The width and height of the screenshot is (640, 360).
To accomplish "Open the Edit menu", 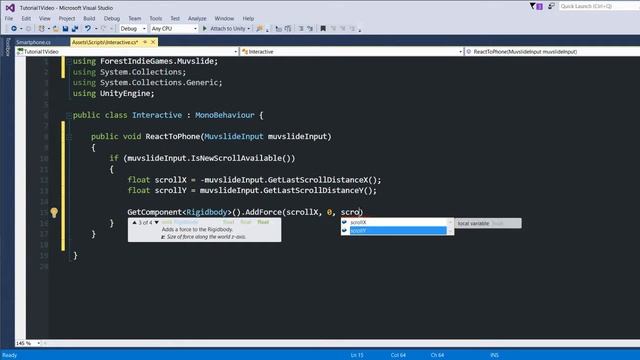I will 26,18.
